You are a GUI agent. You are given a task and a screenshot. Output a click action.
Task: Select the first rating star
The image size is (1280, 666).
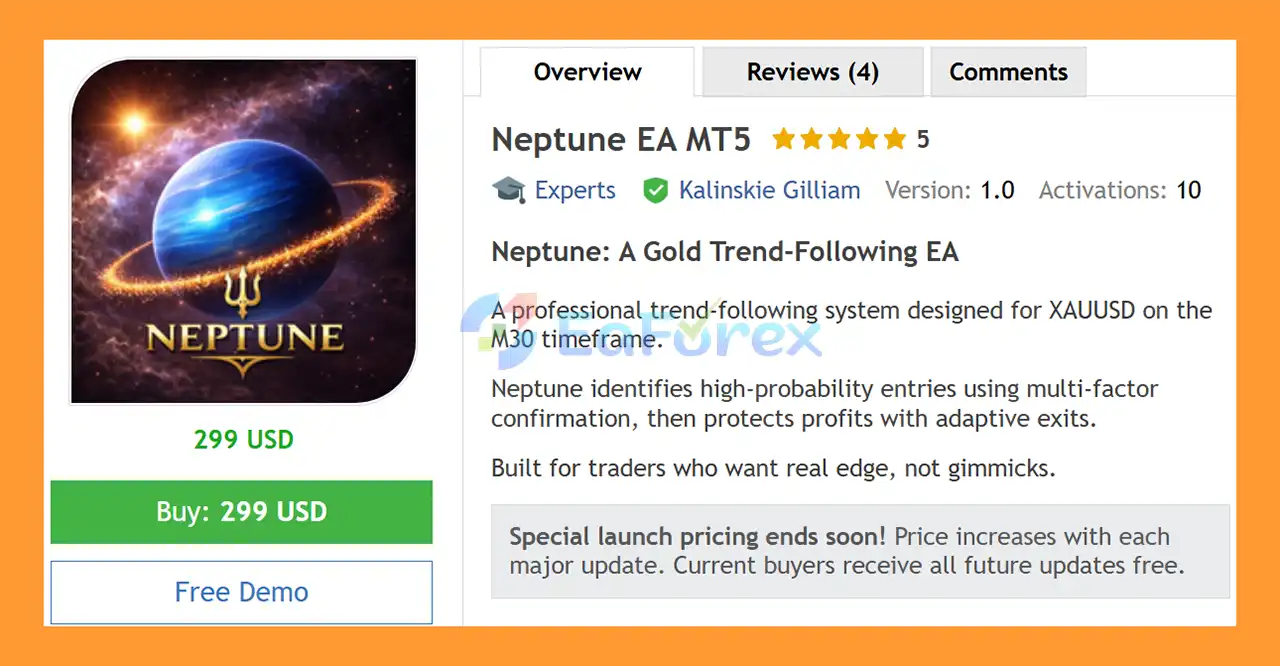783,140
